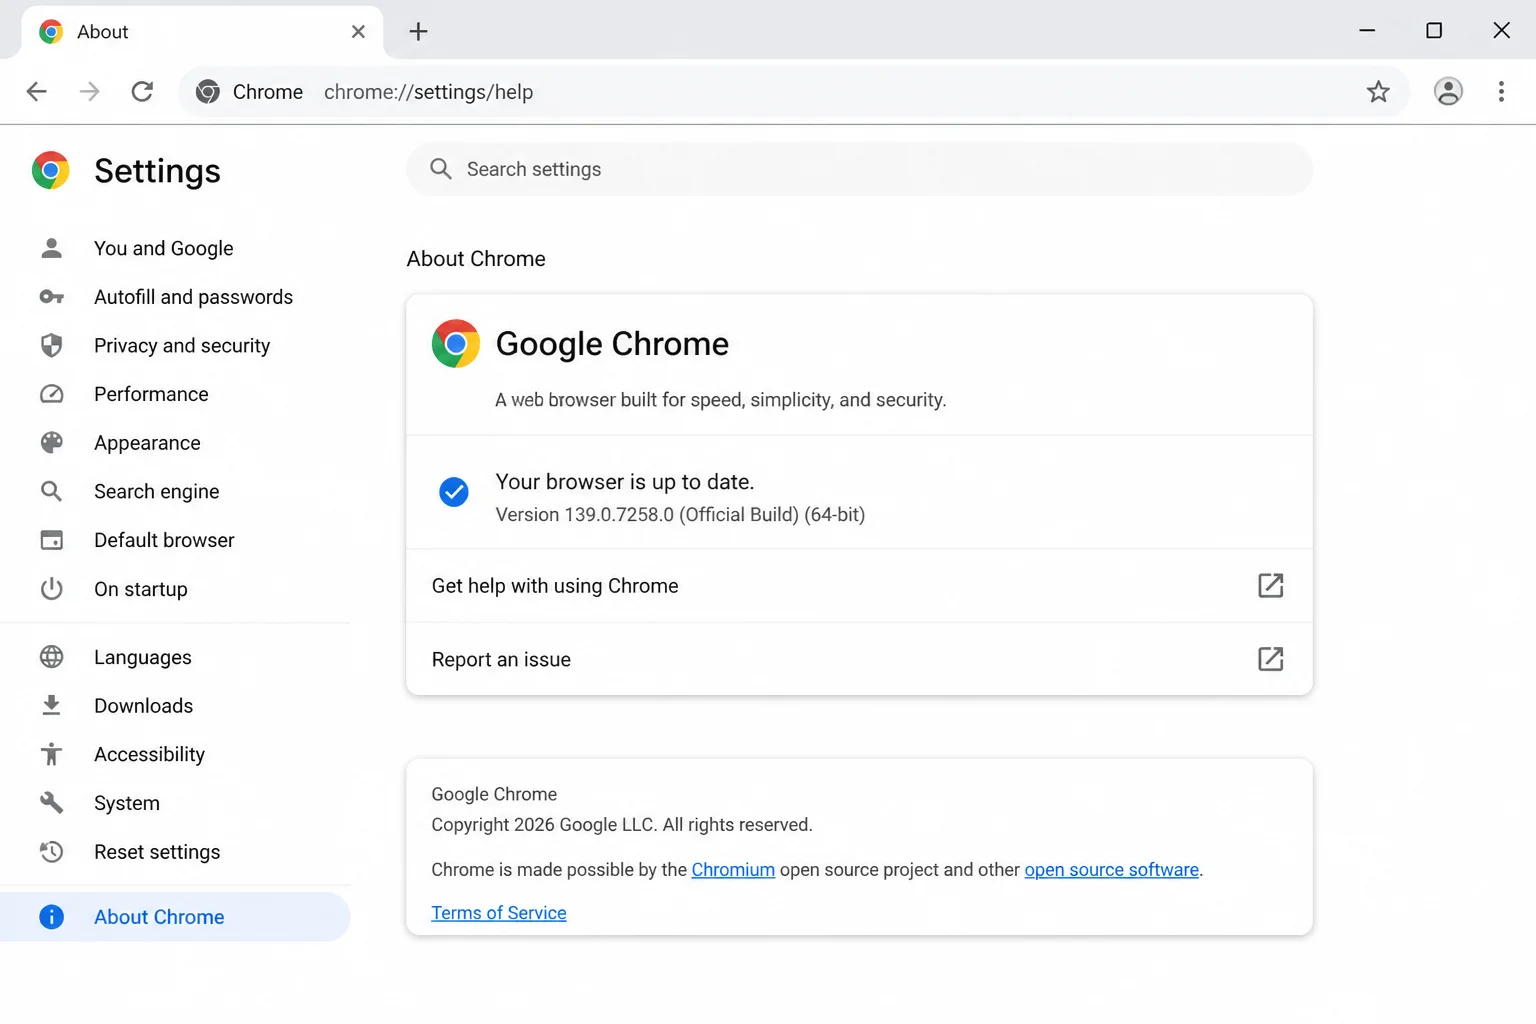Screen dimensions: 1536x1024
Task: Click the Search settings field
Action: [x=859, y=169]
